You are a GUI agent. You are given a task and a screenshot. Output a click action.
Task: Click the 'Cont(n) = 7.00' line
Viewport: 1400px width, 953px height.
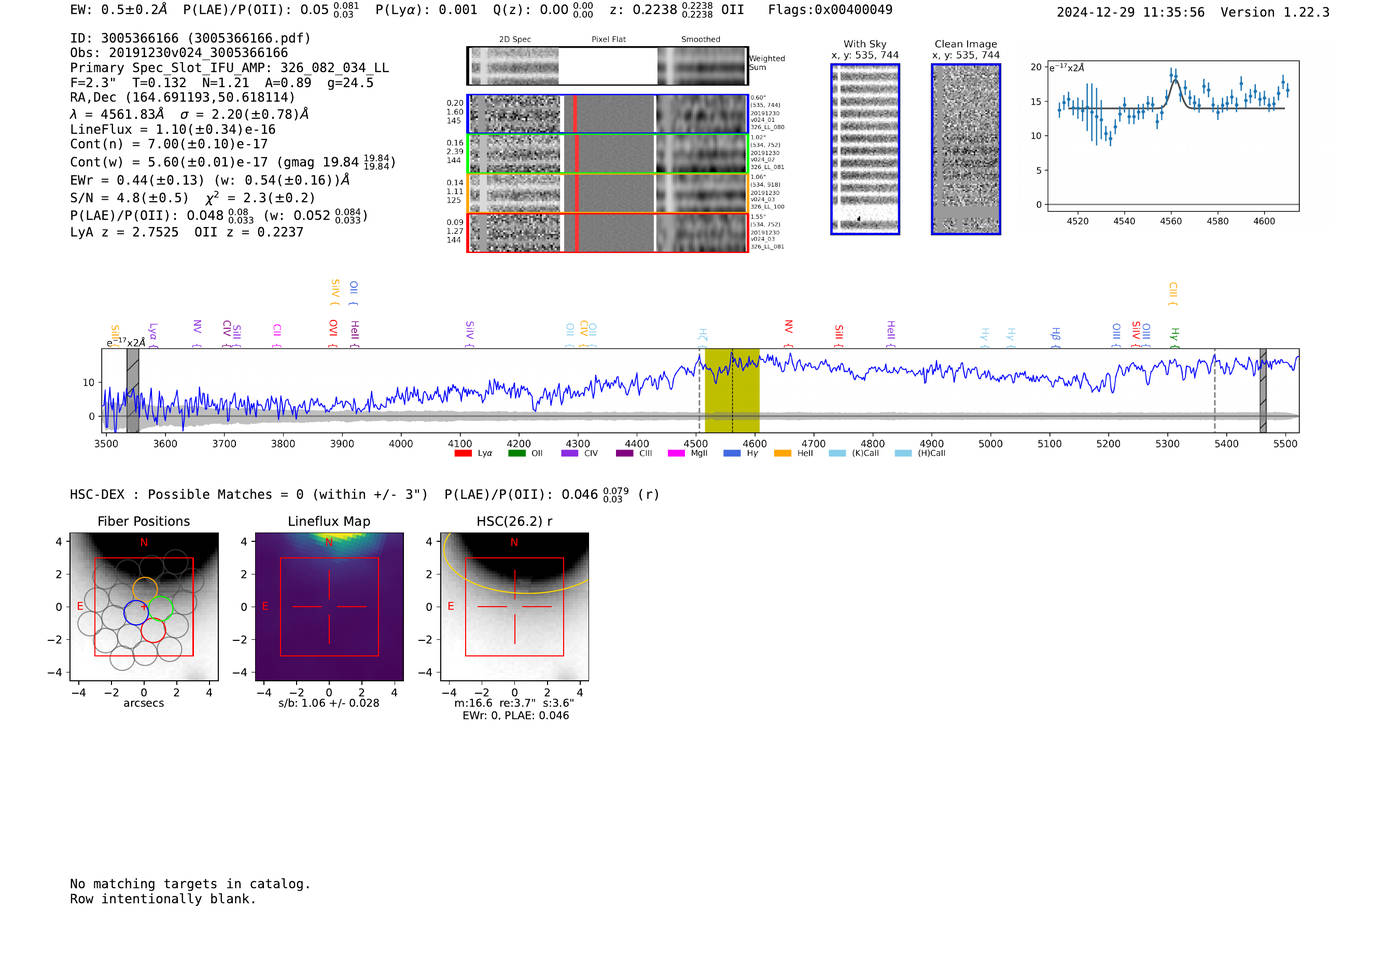tap(169, 144)
